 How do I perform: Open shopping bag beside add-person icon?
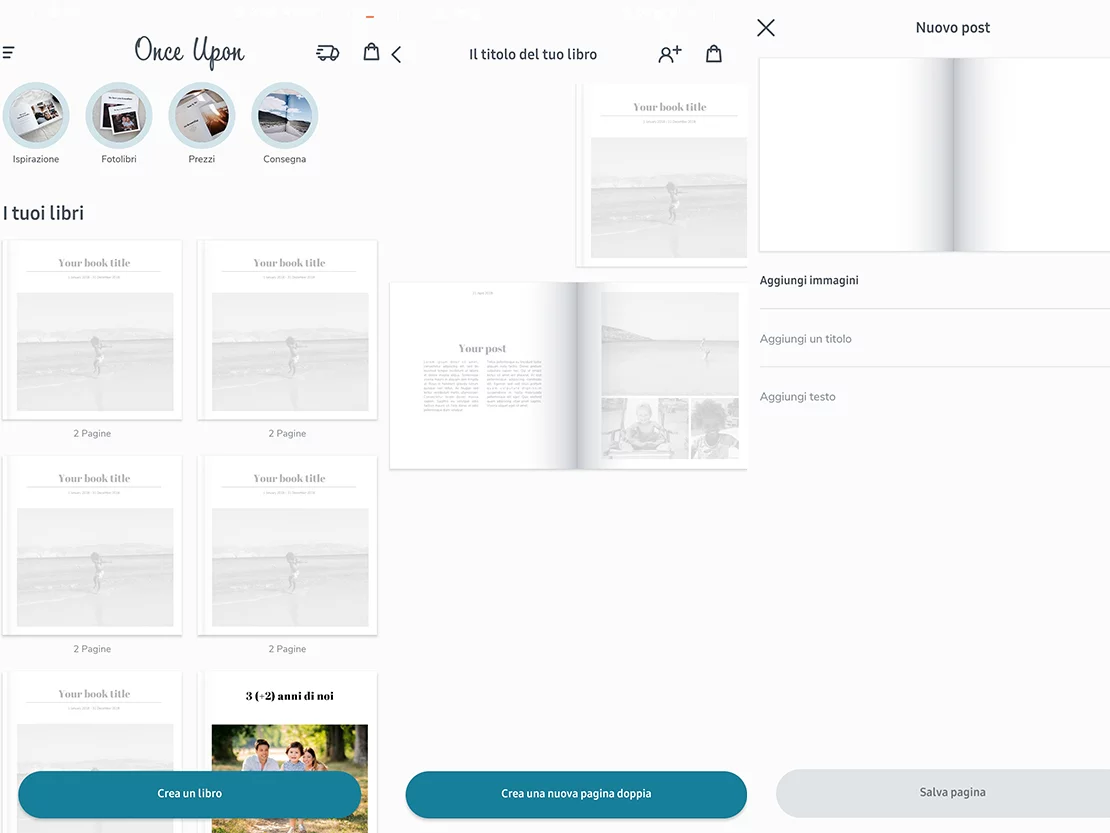click(x=714, y=54)
